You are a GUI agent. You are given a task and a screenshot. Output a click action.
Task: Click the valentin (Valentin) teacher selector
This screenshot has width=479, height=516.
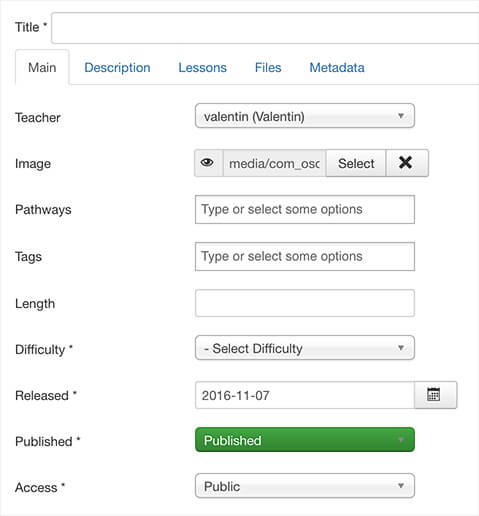pos(305,116)
